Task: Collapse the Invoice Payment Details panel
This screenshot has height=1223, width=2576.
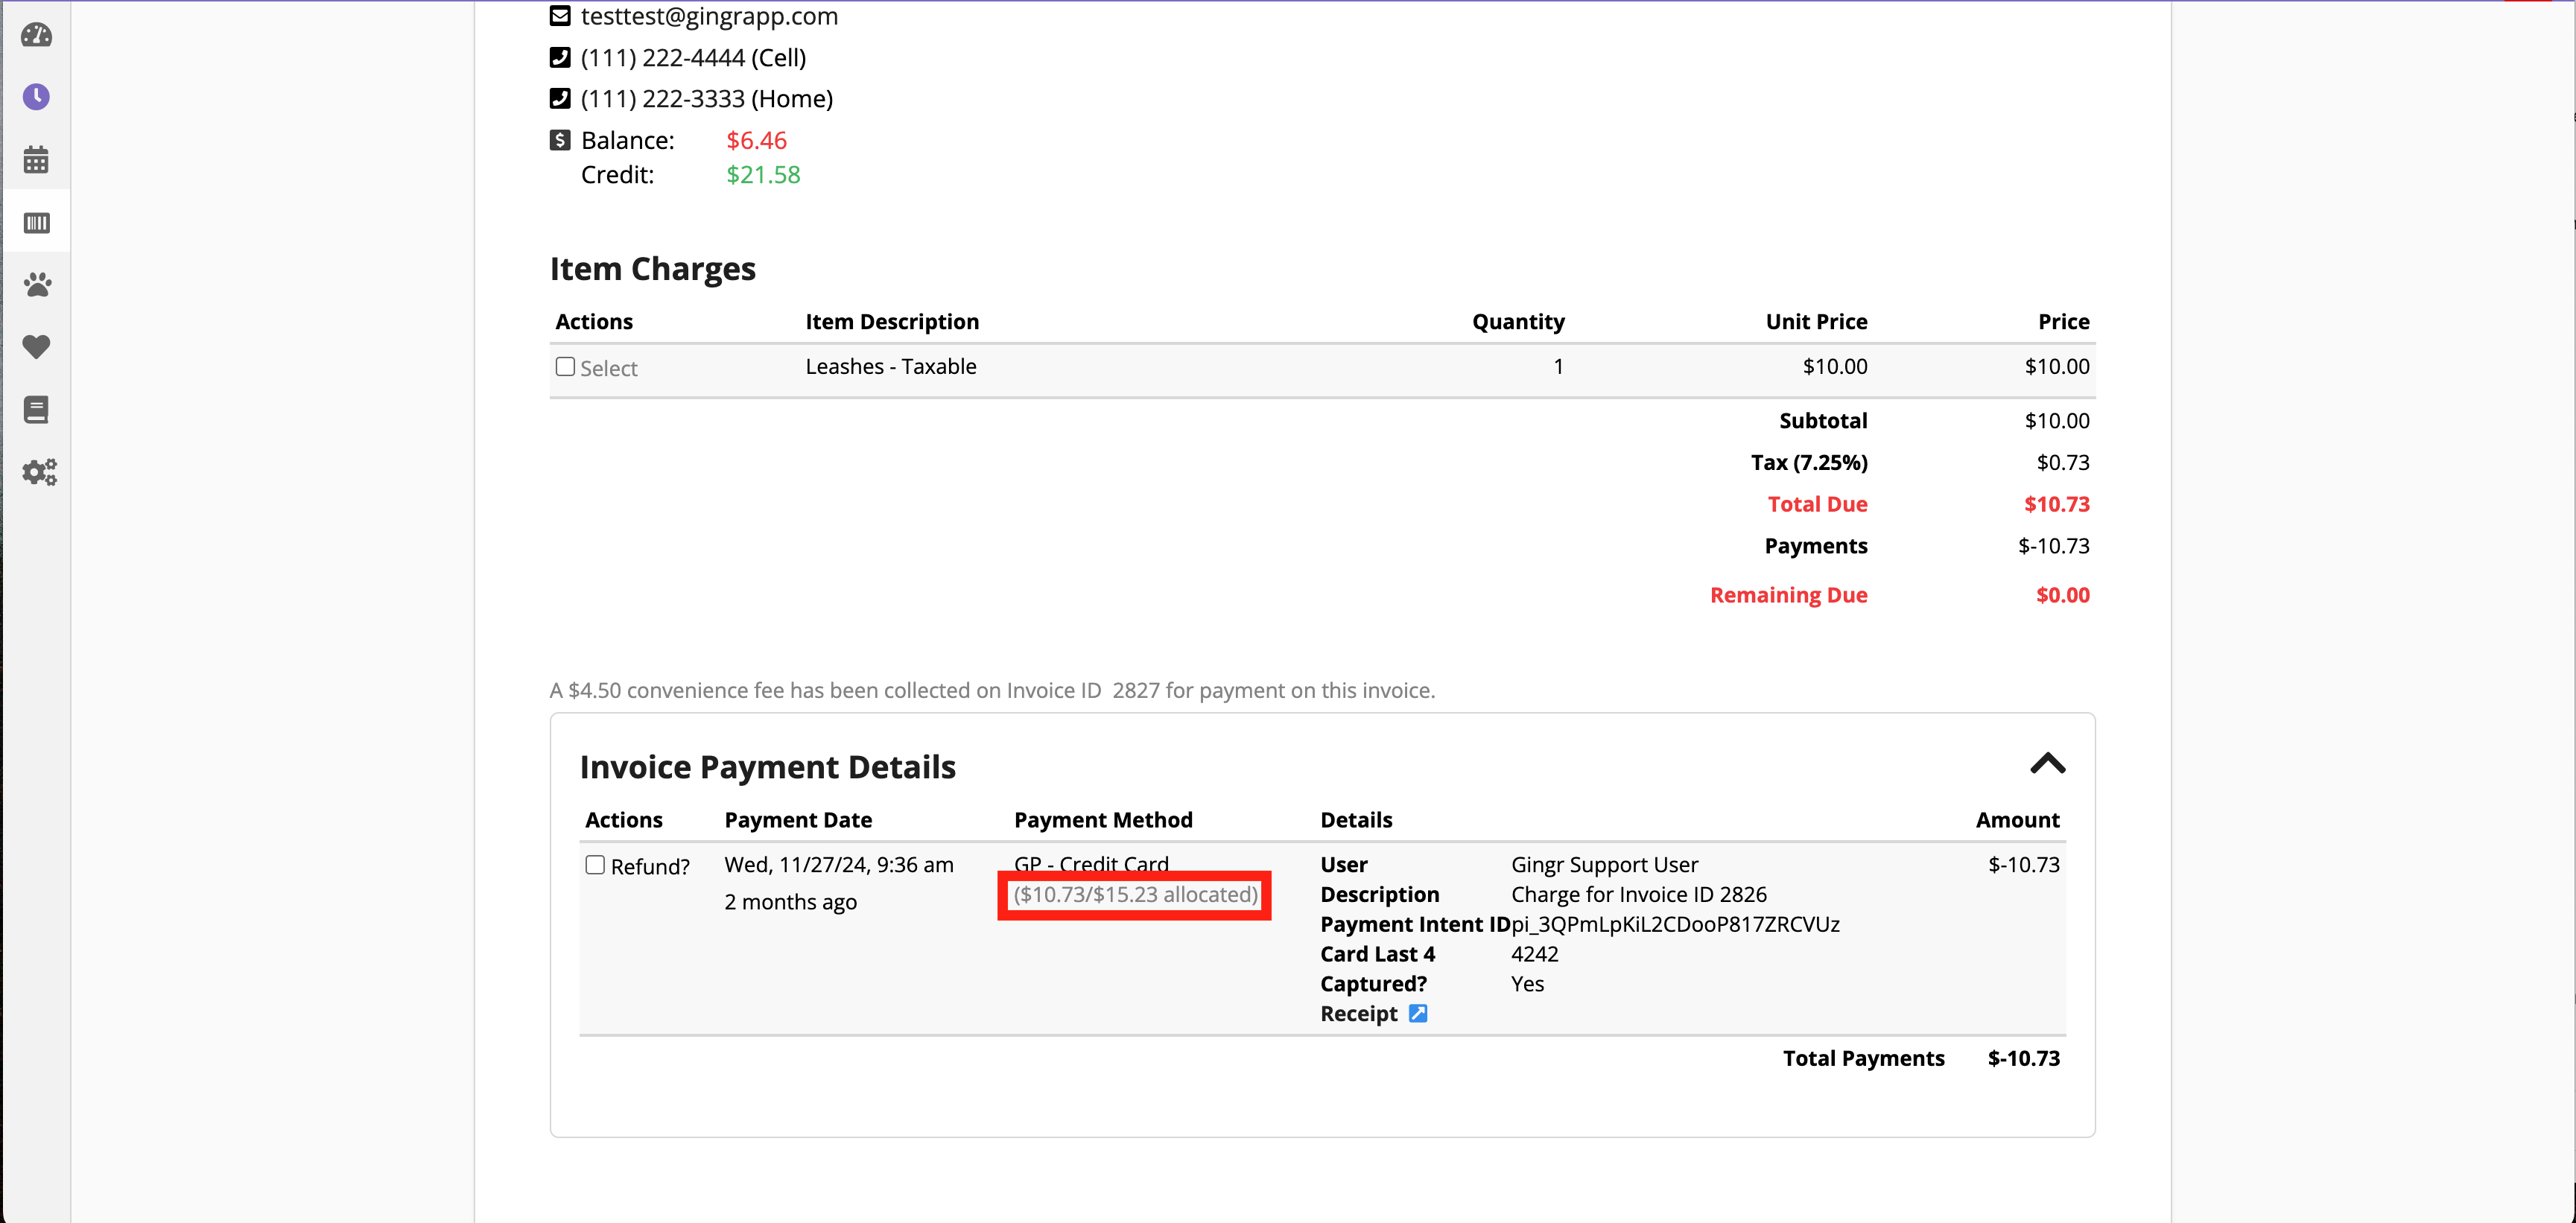Action: (2047, 764)
